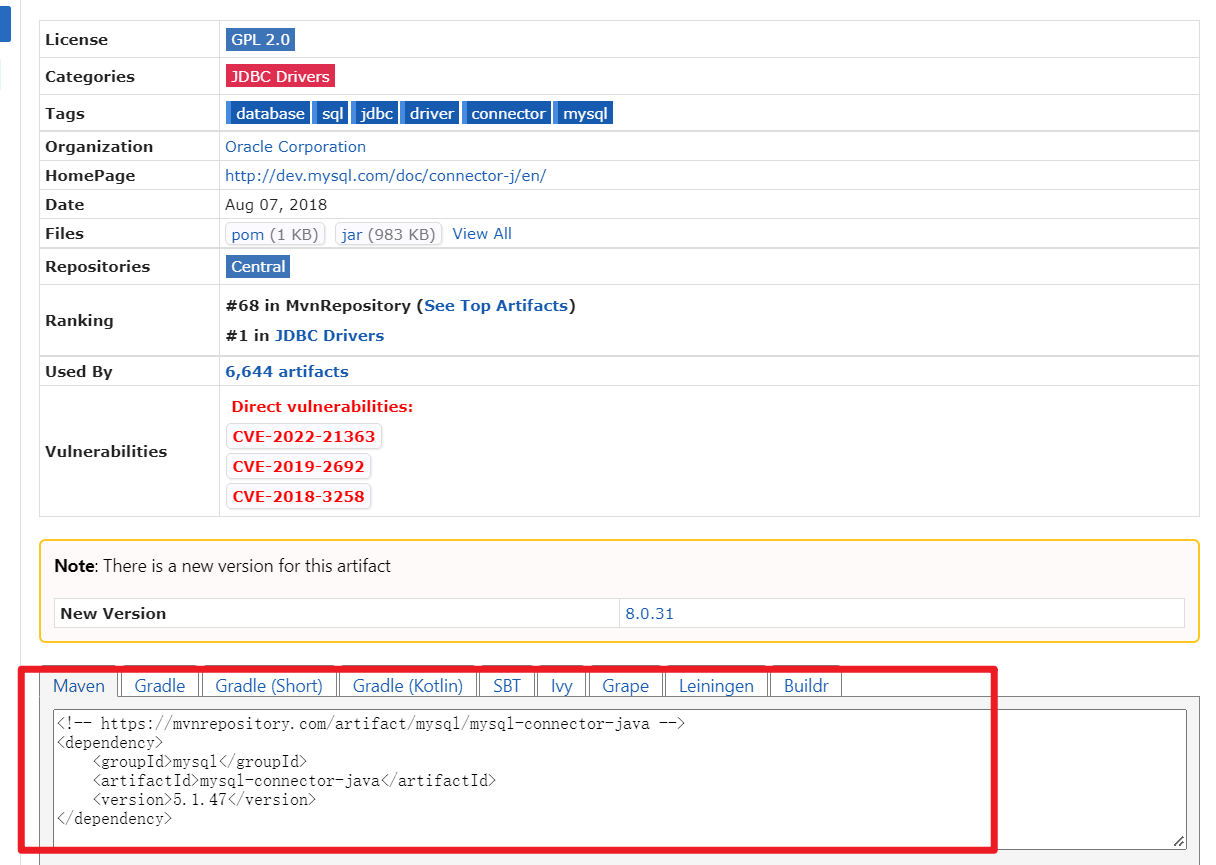View vulnerability CVE-2019-2692
Screen dimensions: 1216x865
pos(298,466)
